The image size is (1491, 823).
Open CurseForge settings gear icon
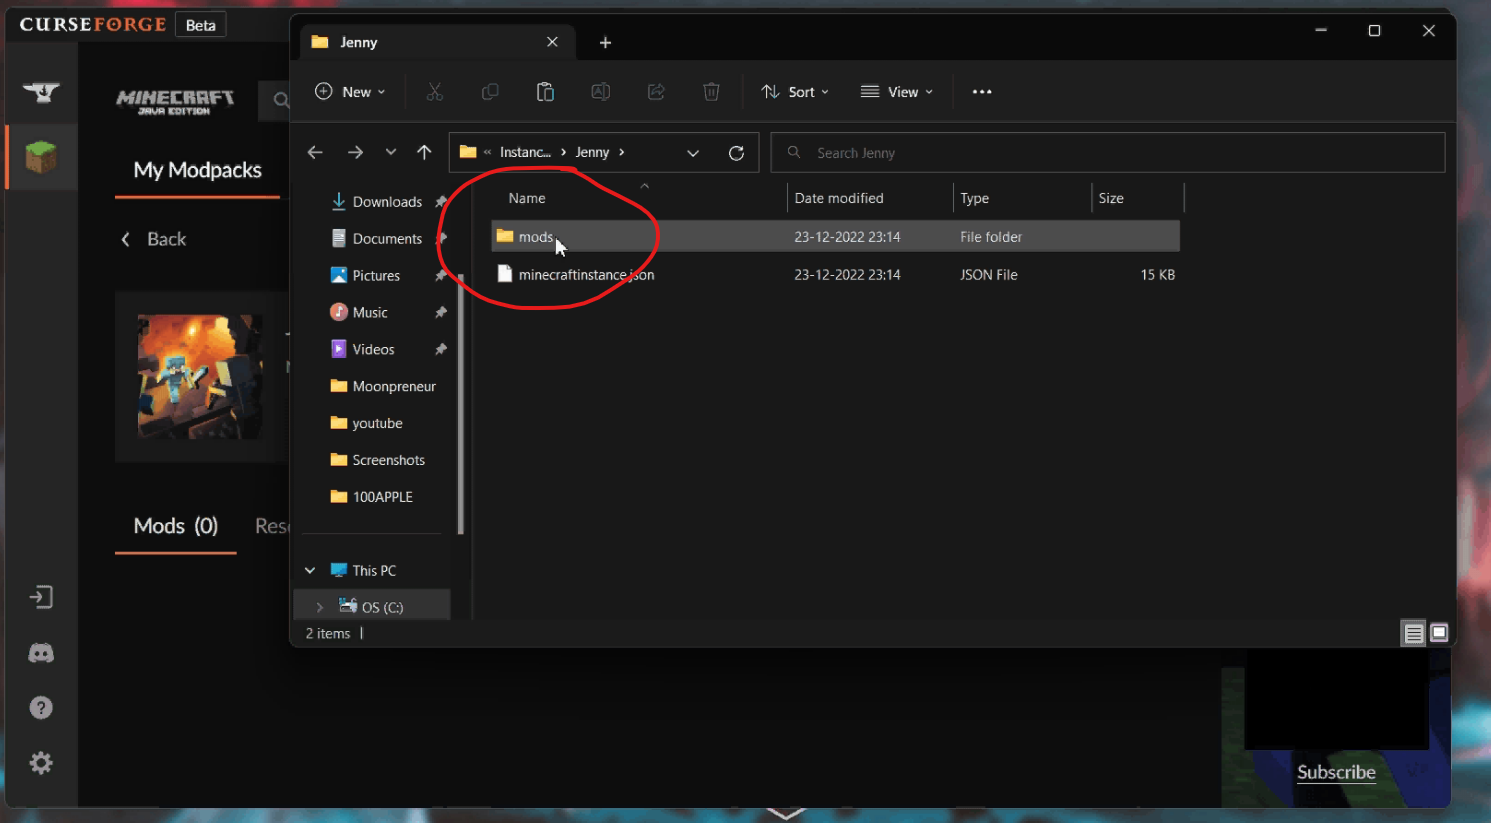point(41,763)
